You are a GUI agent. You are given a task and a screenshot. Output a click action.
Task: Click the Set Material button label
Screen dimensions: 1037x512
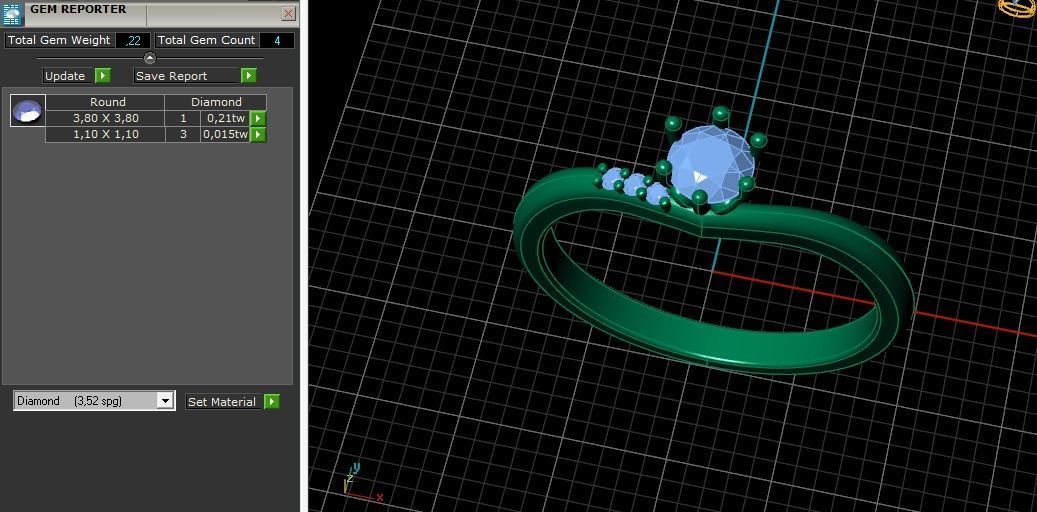pyautogui.click(x=224, y=402)
